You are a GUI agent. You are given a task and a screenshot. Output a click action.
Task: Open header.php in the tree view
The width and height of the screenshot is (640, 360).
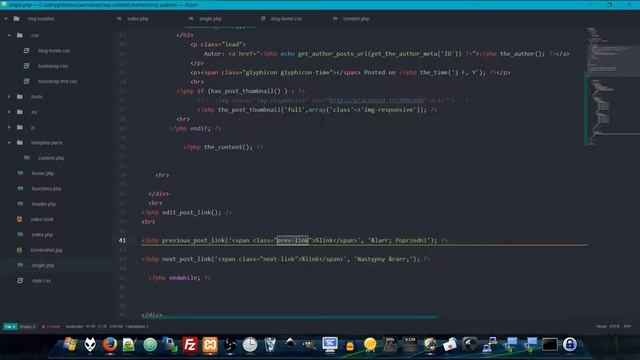point(44,204)
